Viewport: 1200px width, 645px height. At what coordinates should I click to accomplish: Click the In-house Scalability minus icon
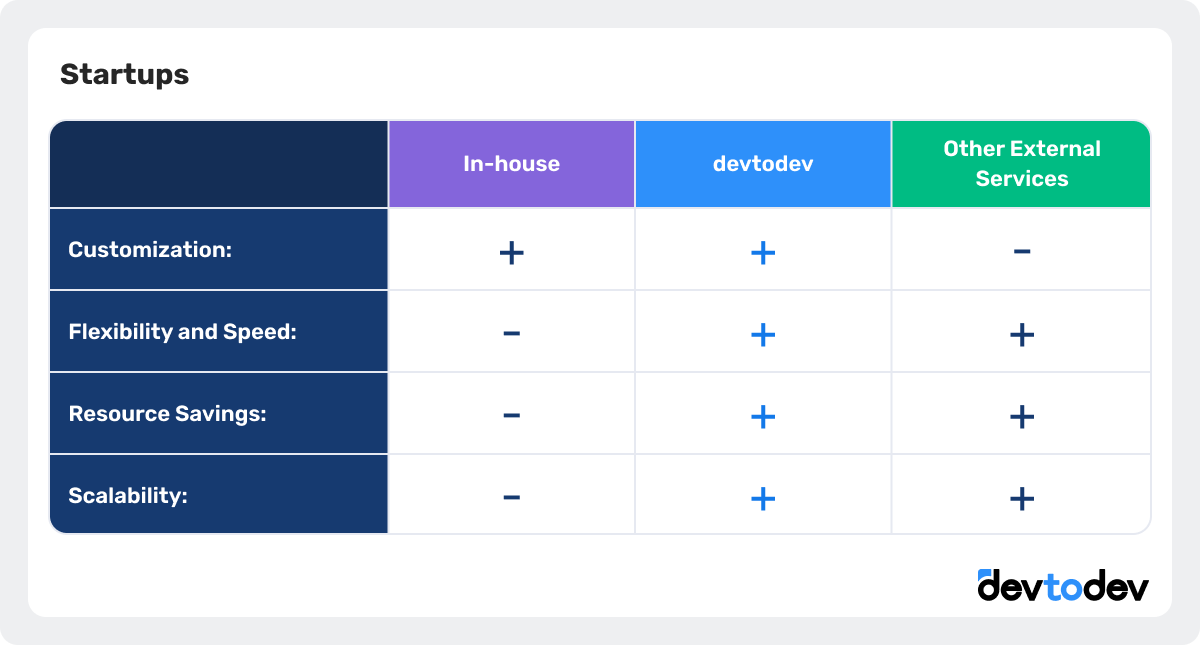point(511,497)
